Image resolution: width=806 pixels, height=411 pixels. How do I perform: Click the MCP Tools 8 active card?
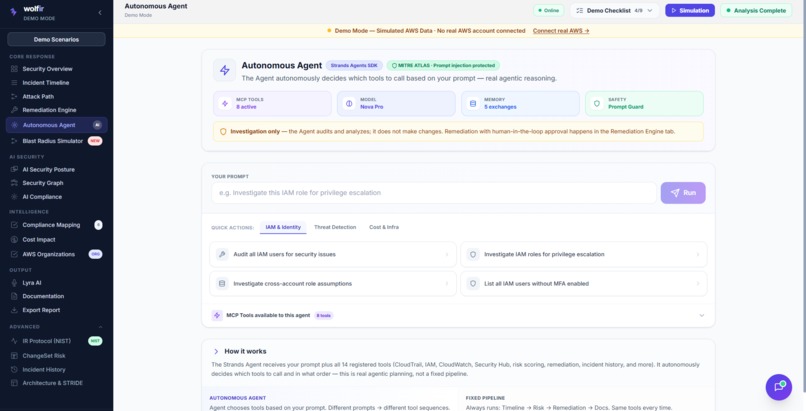point(272,103)
